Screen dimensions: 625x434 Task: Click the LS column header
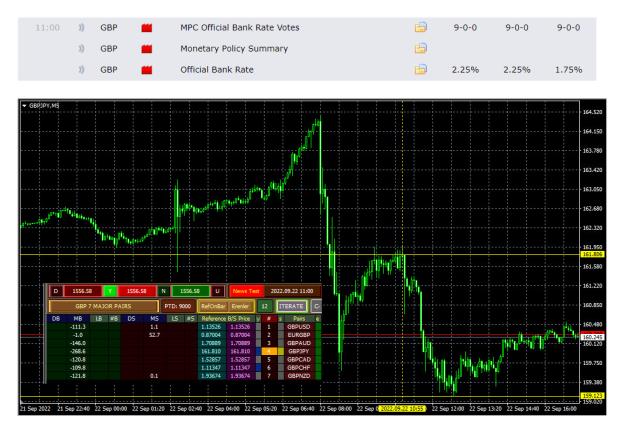point(175,318)
